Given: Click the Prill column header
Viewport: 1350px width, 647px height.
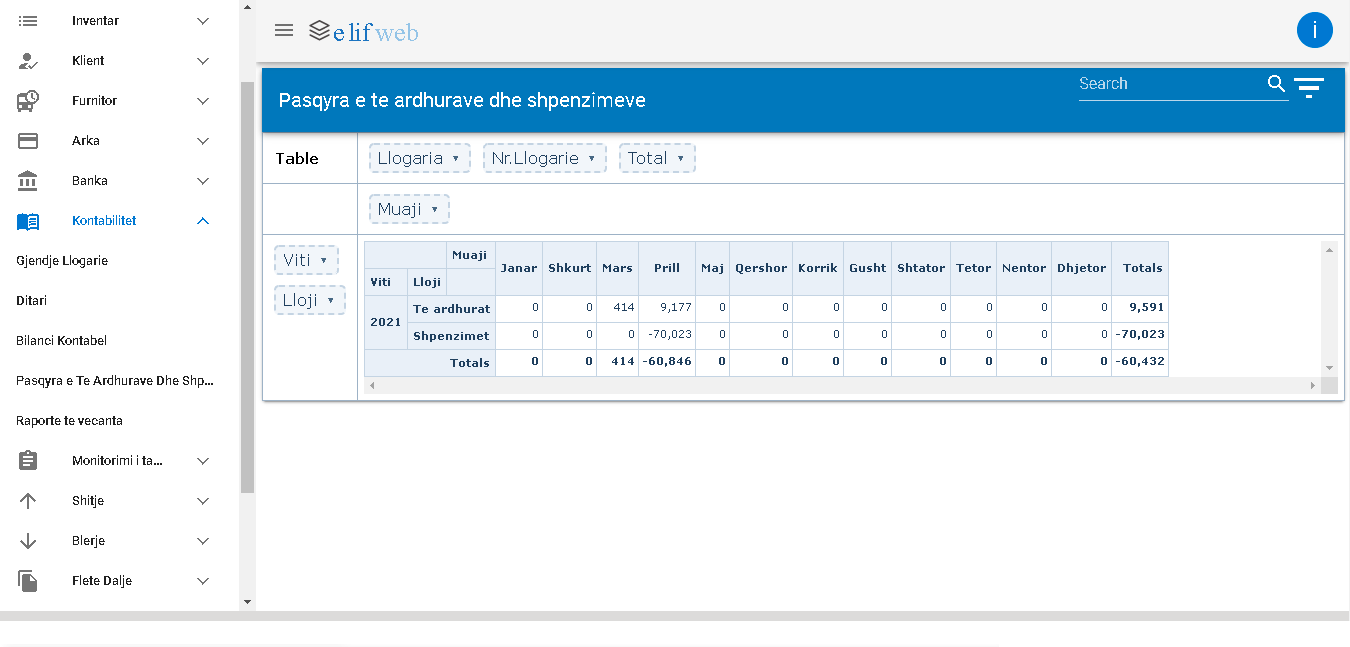Looking at the screenshot, I should click(667, 268).
